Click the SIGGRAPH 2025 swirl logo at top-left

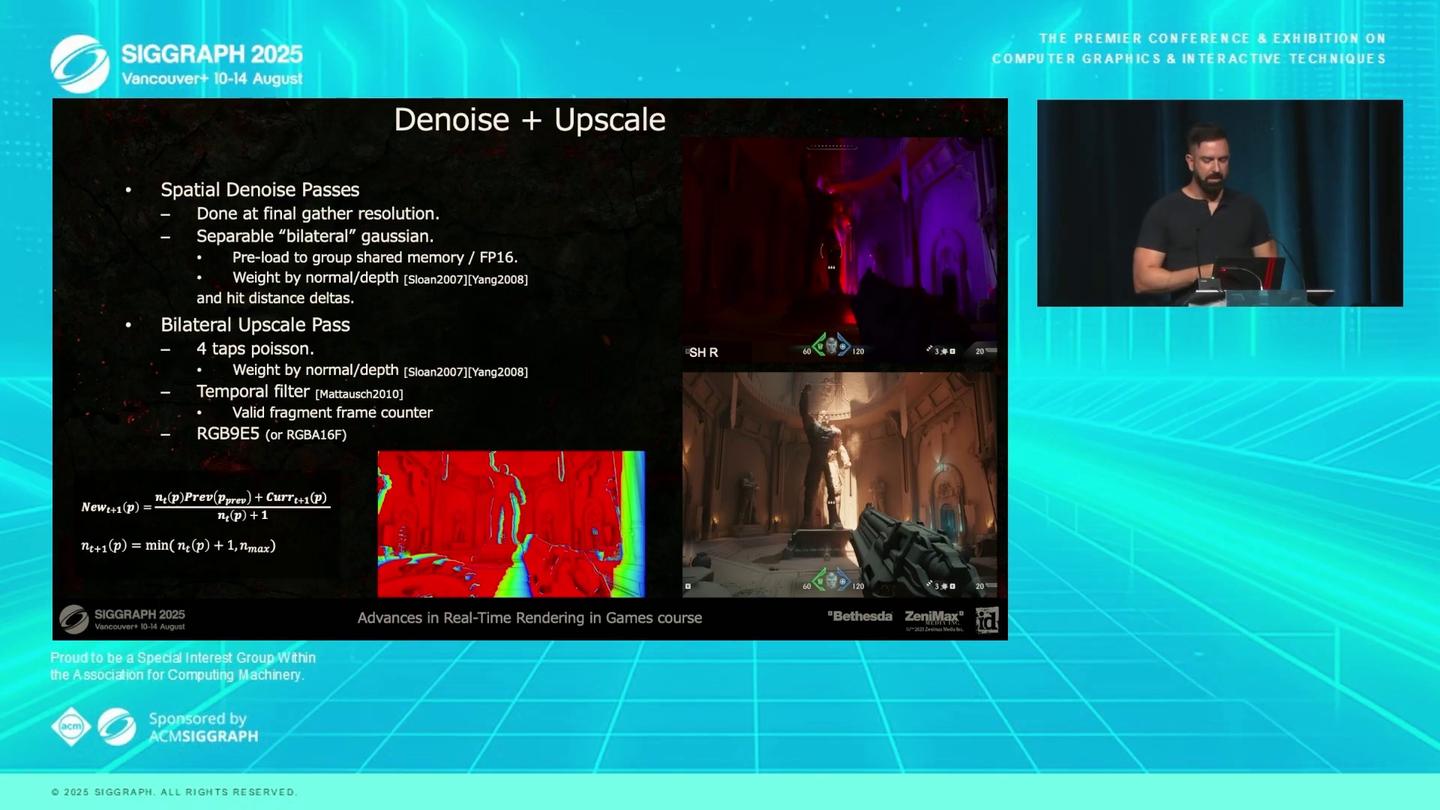click(80, 64)
